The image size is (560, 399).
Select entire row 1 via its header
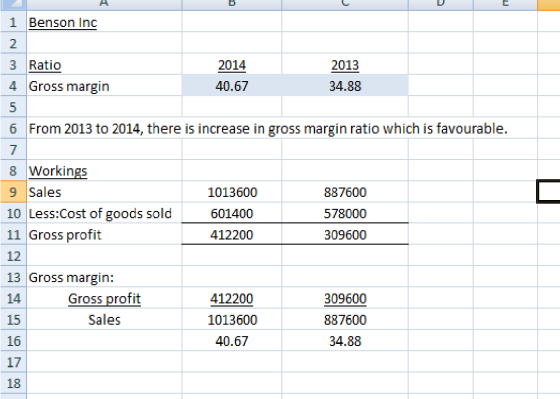tap(13, 22)
